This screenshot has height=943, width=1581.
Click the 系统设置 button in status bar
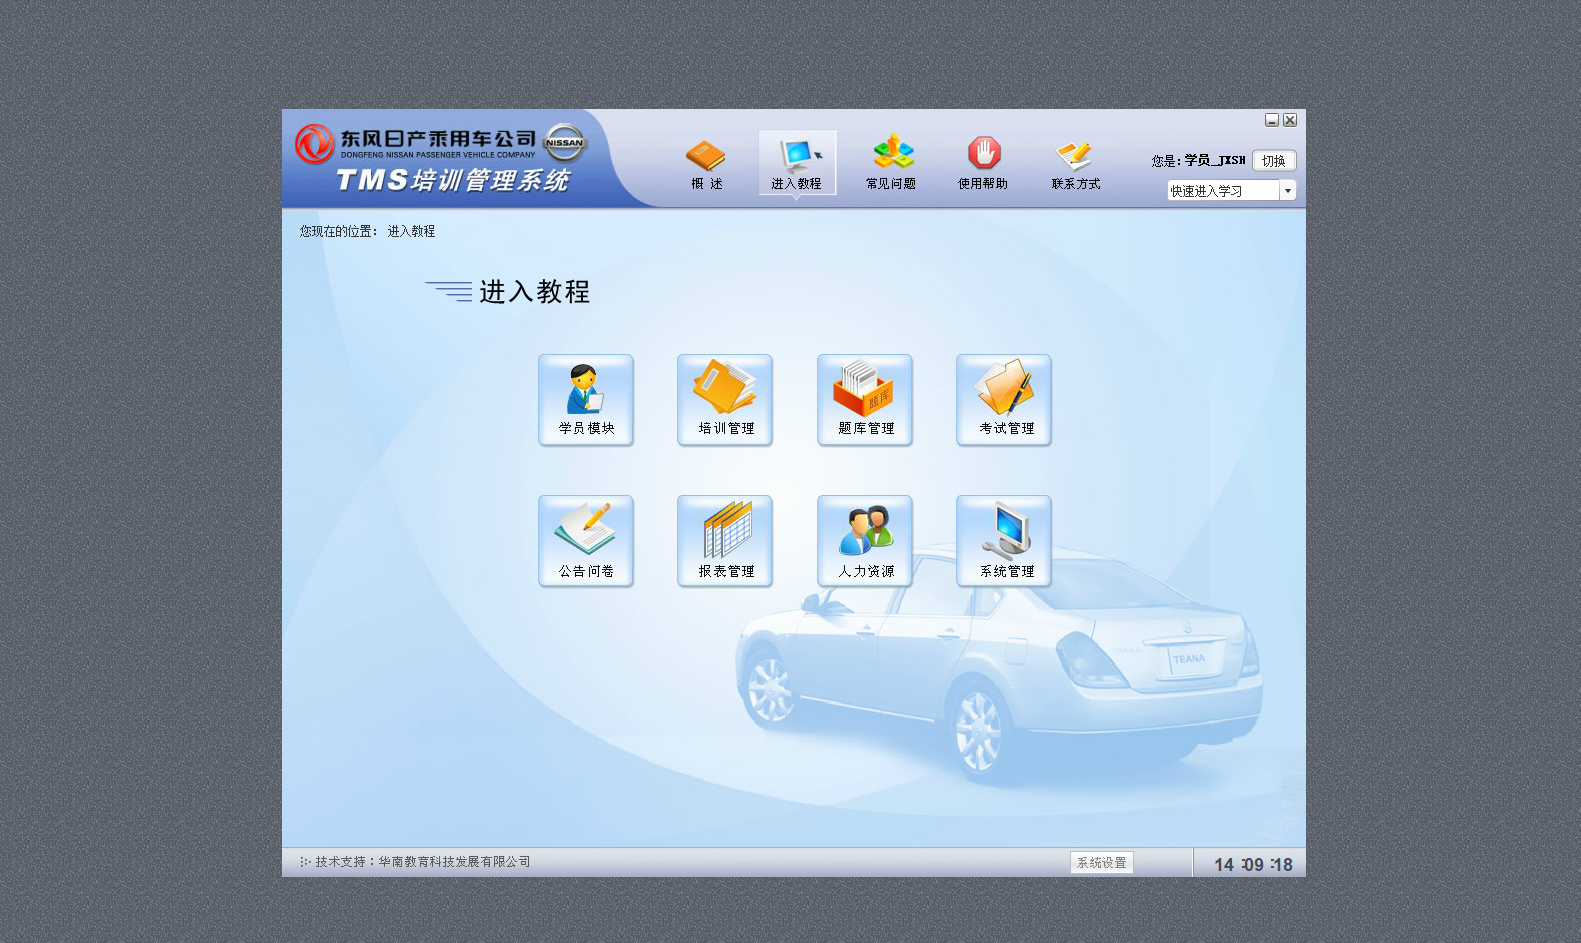click(1102, 862)
